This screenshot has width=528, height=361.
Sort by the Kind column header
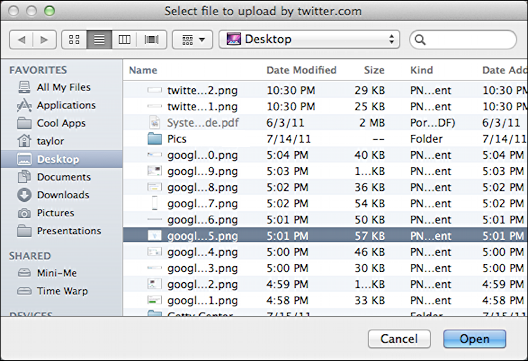[421, 70]
